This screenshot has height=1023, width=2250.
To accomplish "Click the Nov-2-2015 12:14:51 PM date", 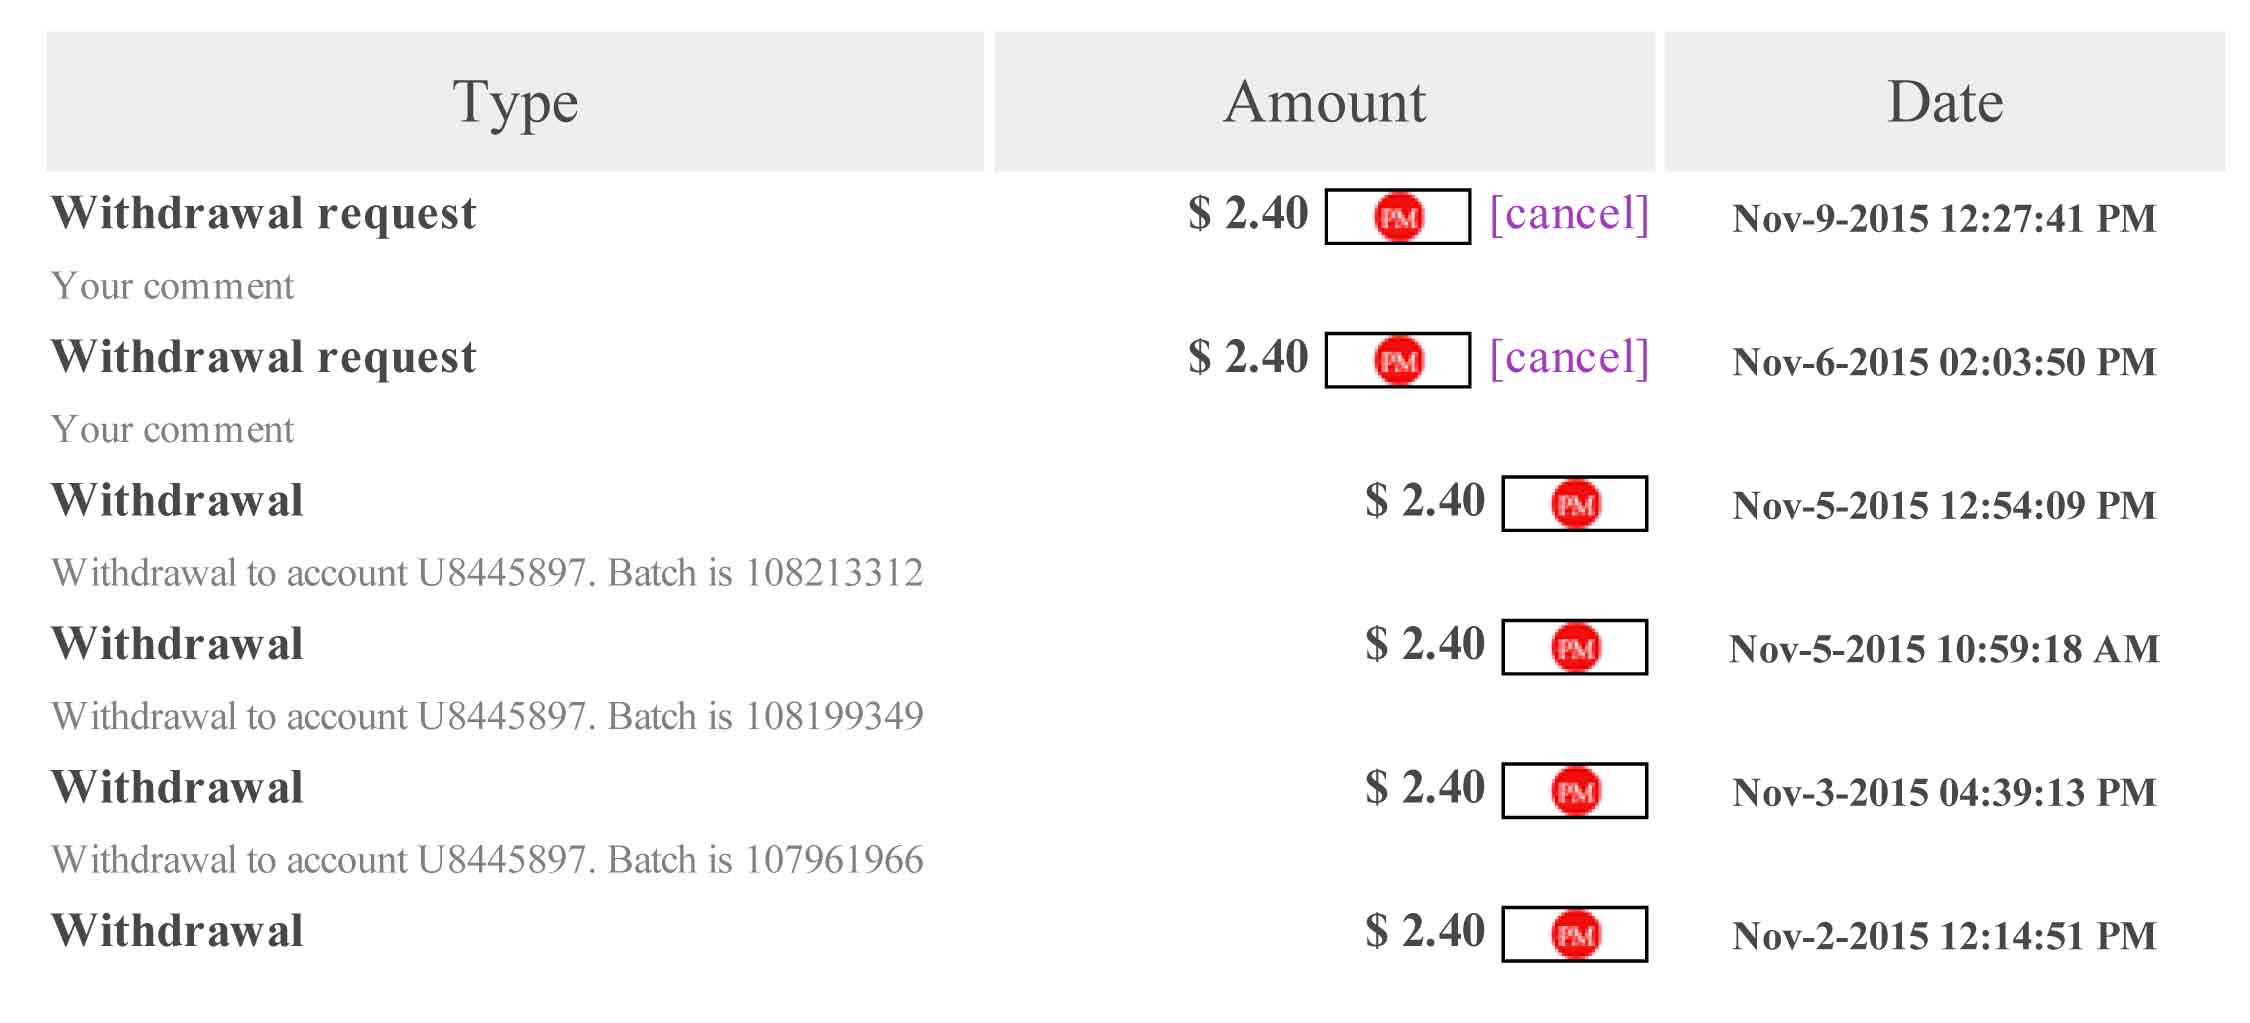I will (x=1943, y=936).
